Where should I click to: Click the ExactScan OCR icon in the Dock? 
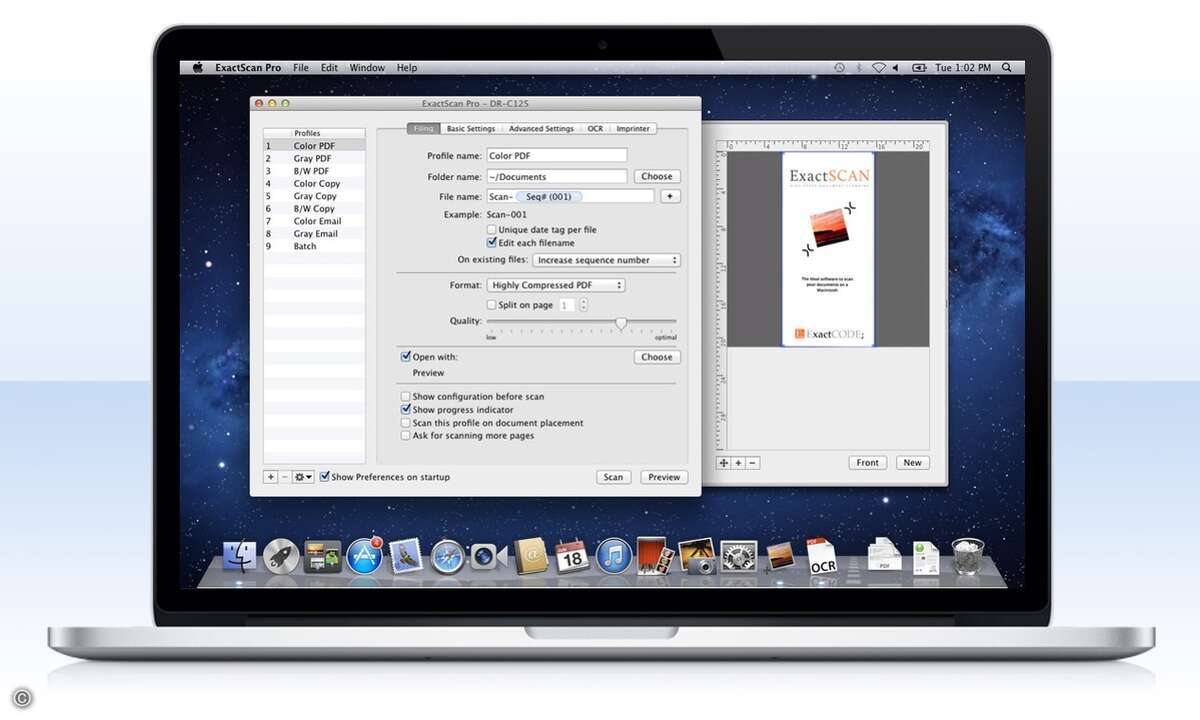pyautogui.click(x=822, y=556)
